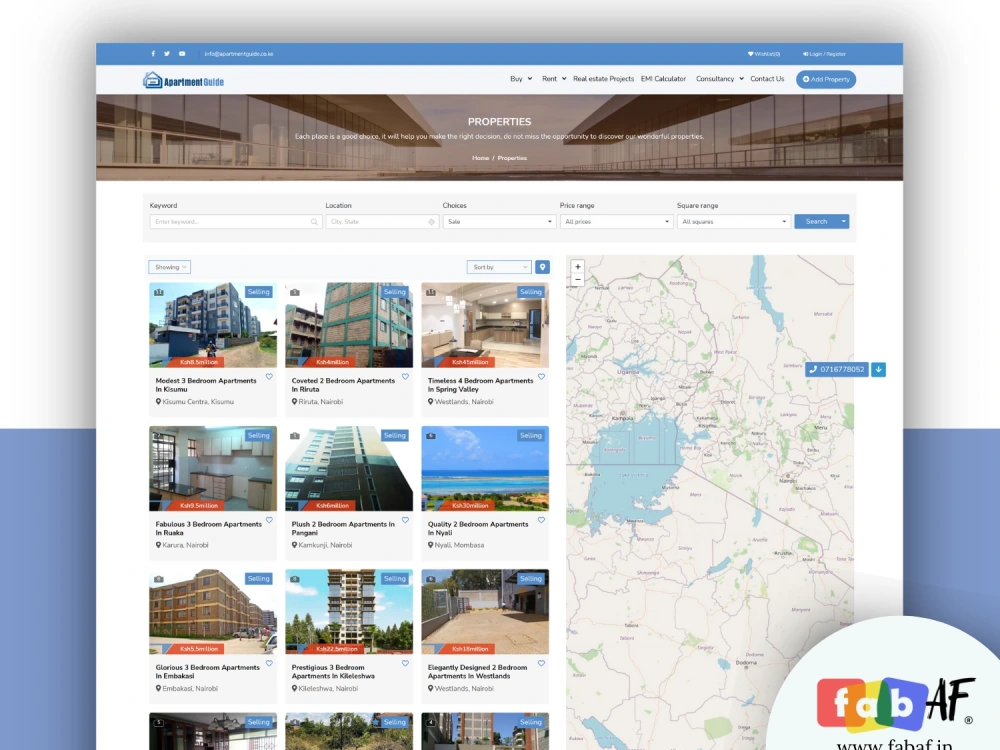Screen dimensions: 1000x750
Task: Open title Glorious 3 Bedroom Apartments In Embakasi
Action: pos(207,672)
